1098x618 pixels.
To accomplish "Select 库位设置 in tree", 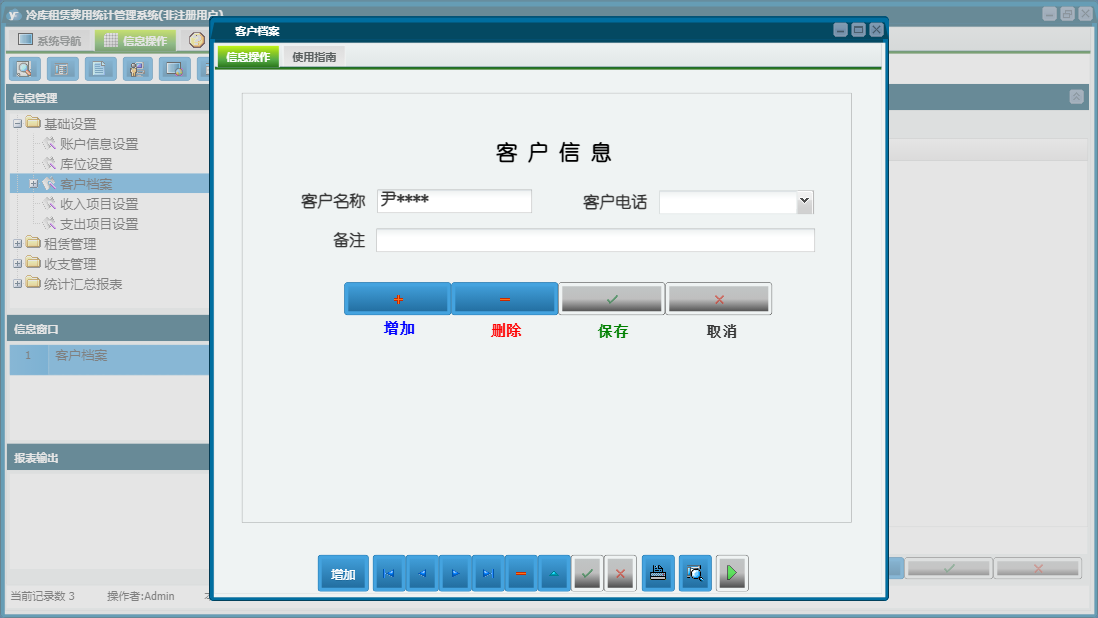I will (85, 164).
